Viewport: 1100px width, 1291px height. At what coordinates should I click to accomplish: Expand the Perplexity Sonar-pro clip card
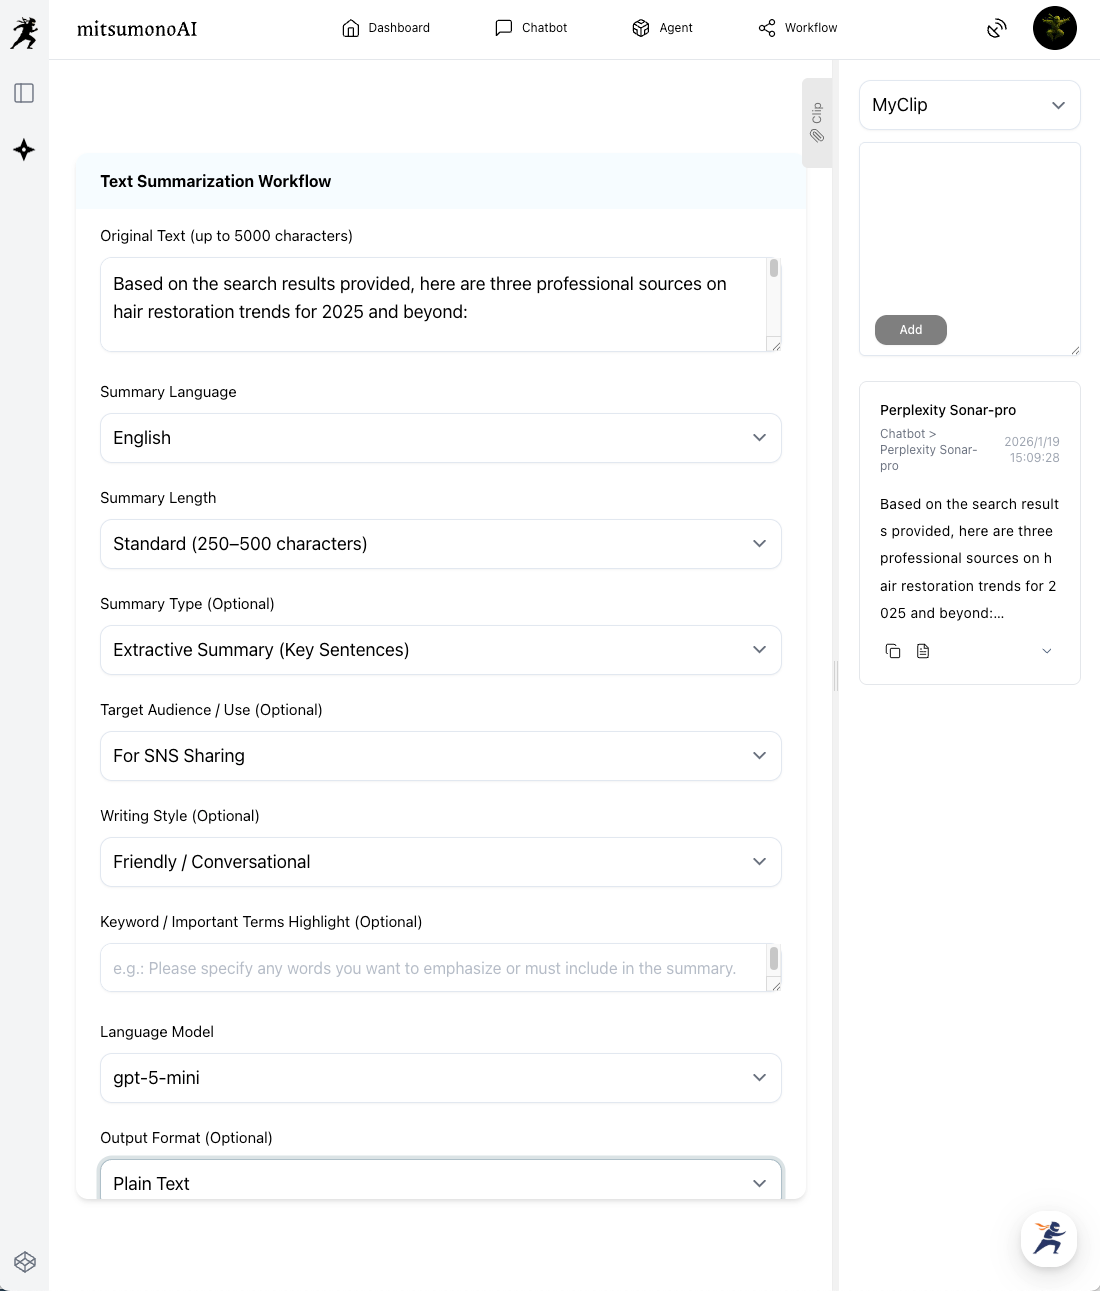click(x=1047, y=651)
